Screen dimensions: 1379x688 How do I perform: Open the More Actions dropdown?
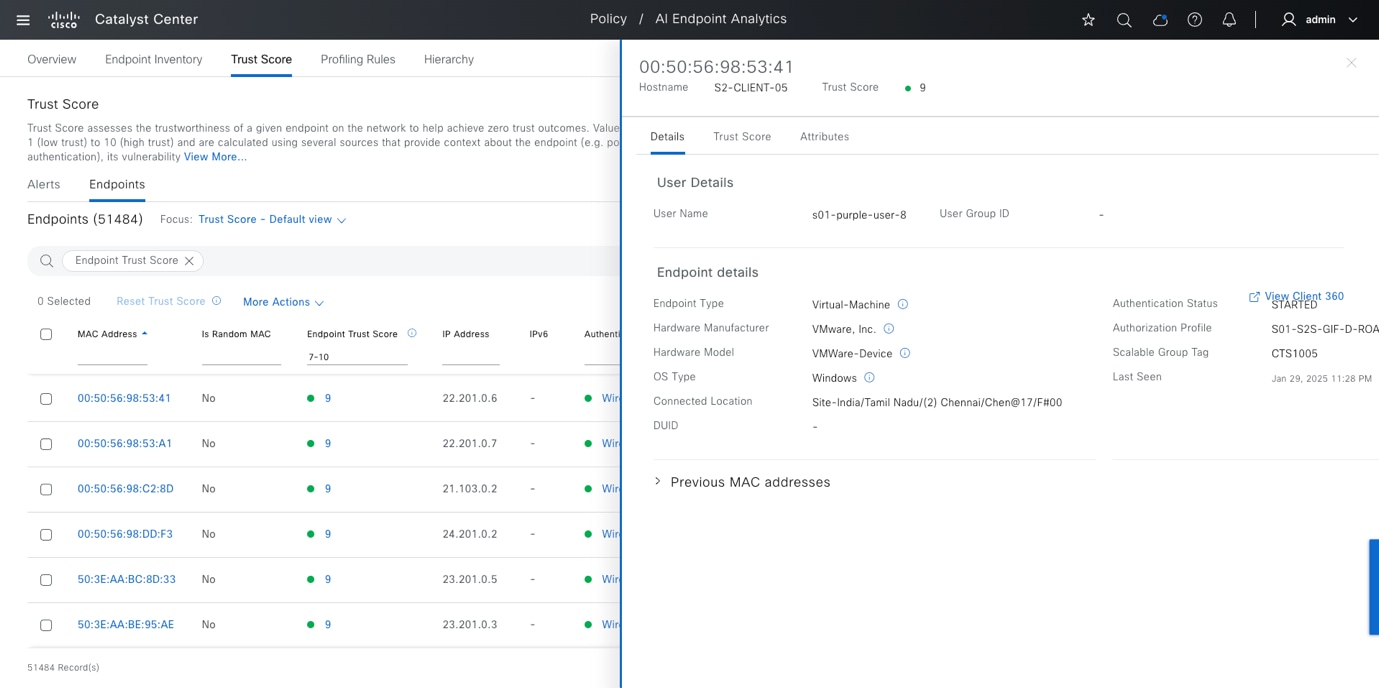[283, 302]
